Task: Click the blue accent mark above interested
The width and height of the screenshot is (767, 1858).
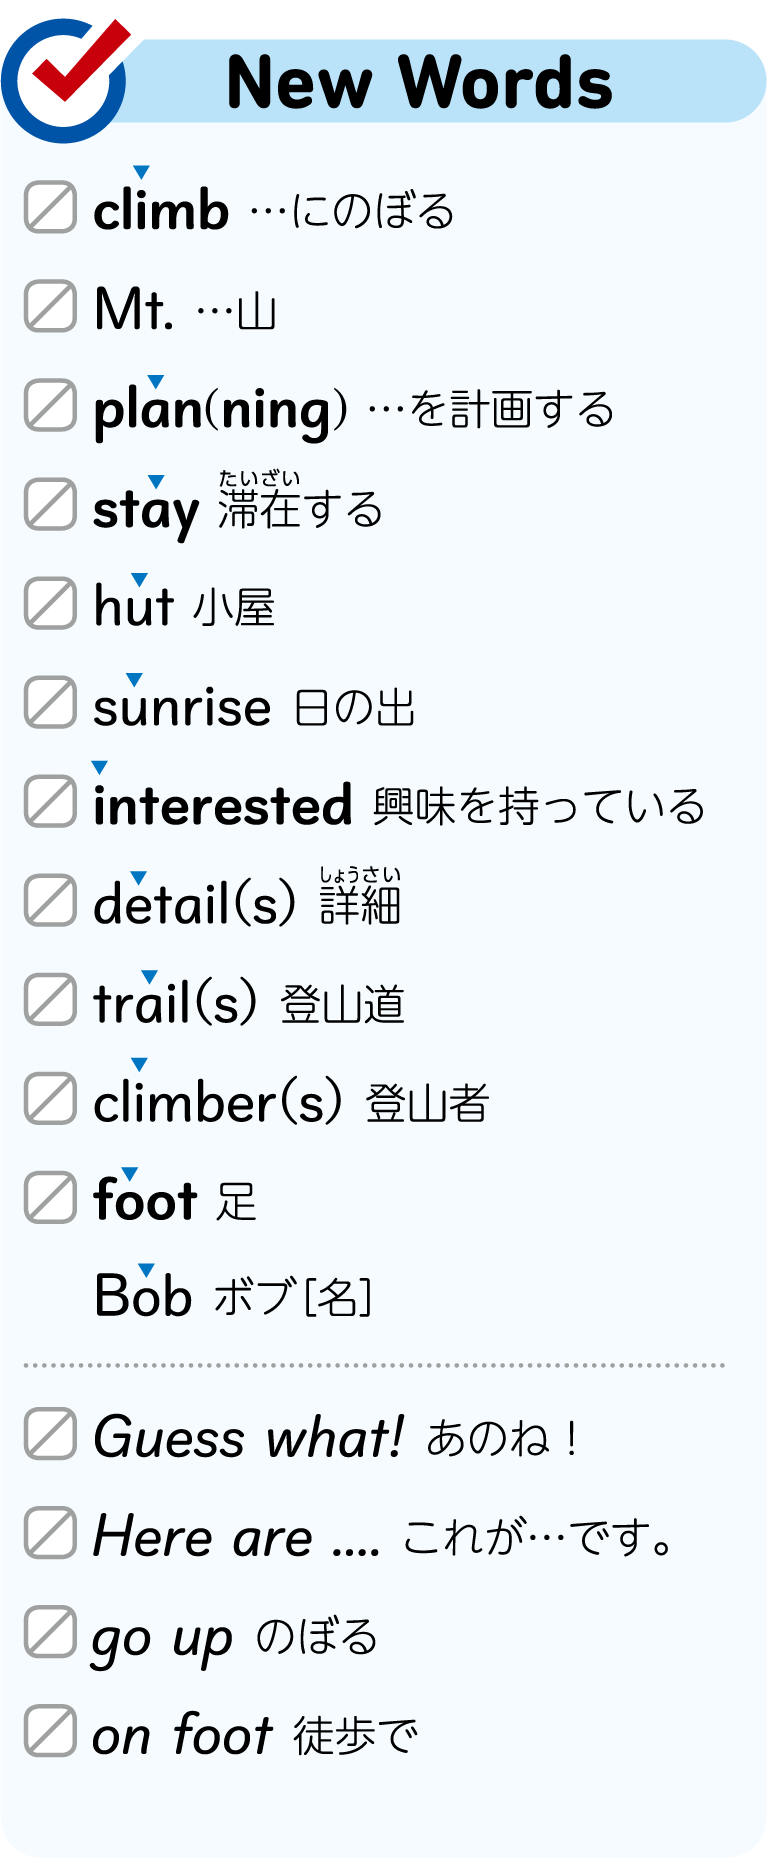Action: pos(99,768)
